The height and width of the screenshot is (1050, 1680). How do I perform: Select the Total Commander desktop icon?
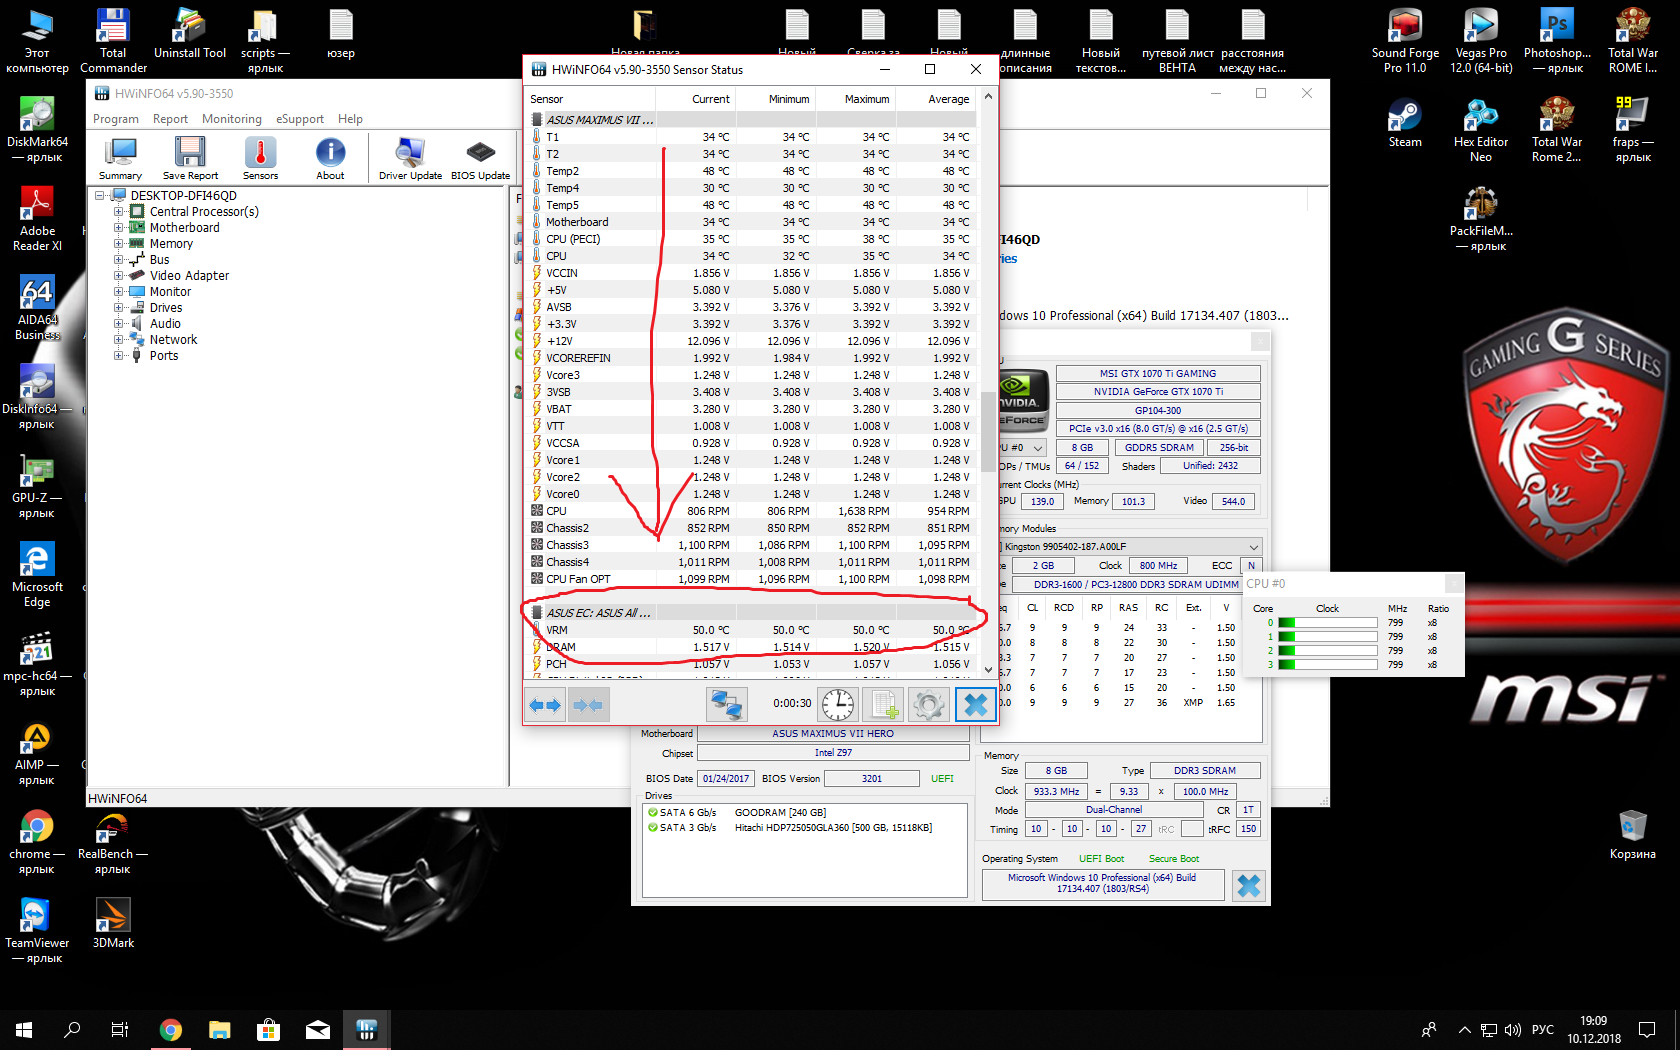pos(113,41)
